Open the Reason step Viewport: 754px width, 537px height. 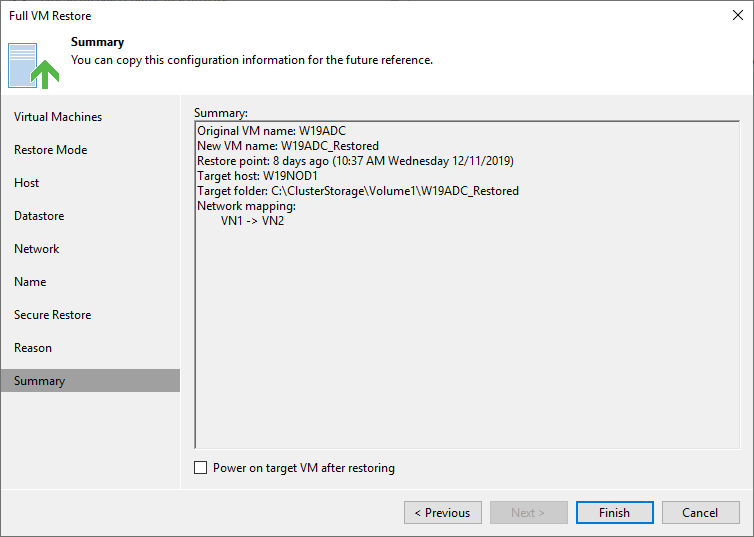(x=33, y=348)
